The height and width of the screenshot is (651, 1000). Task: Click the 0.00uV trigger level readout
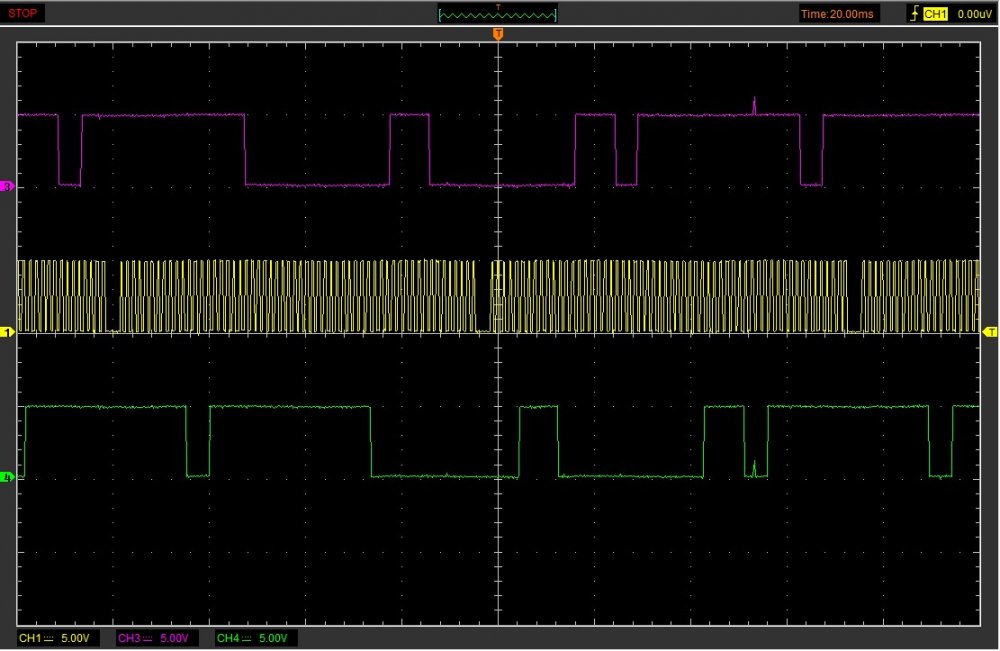click(x=973, y=14)
